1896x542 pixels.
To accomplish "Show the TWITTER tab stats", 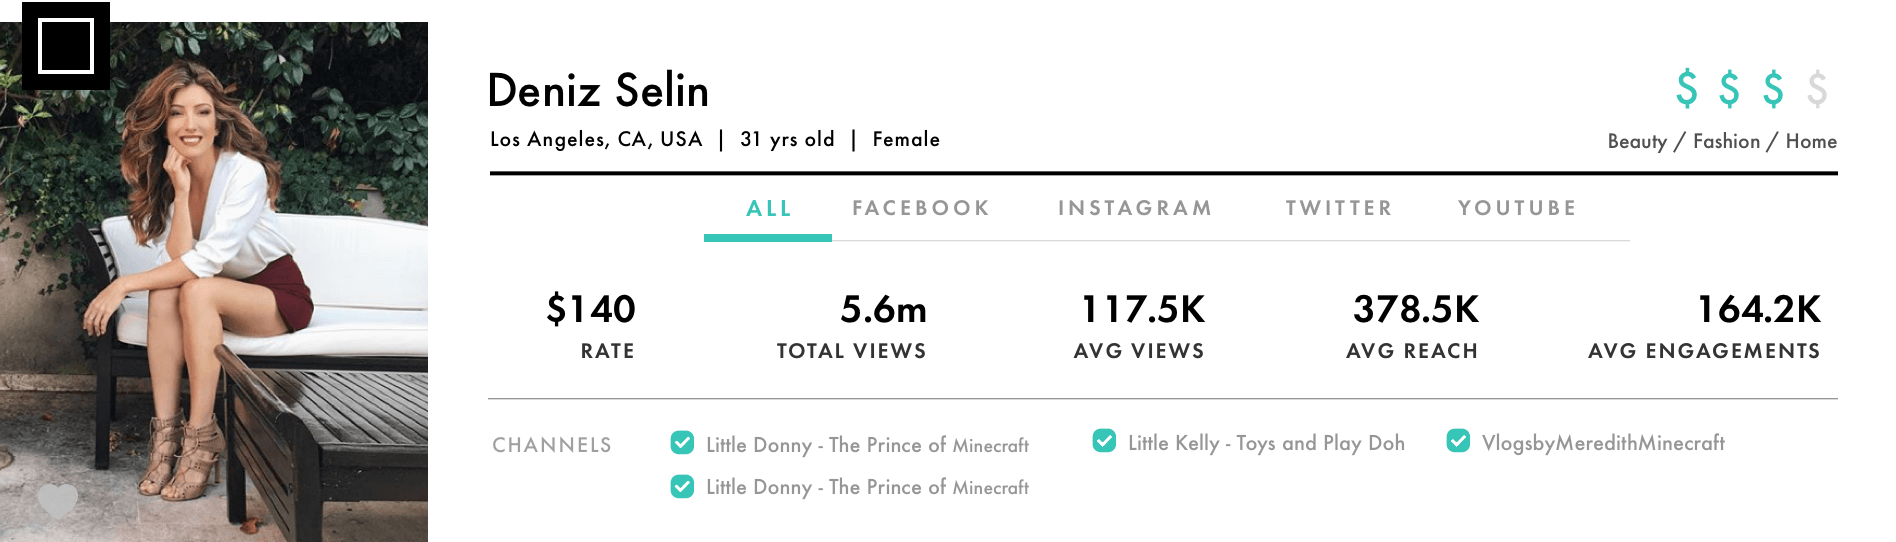I will click(x=1339, y=208).
